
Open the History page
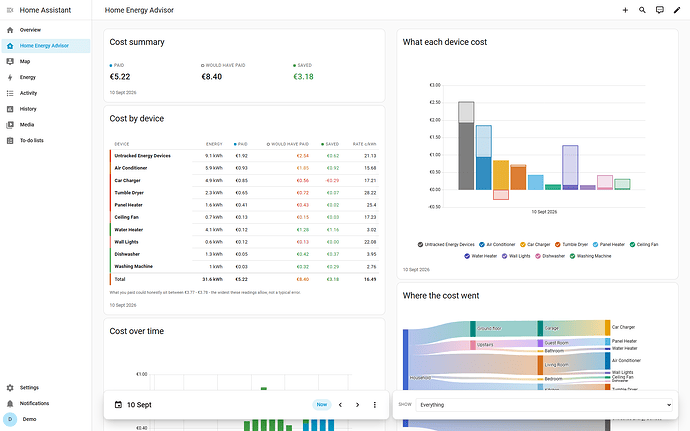coord(46,109)
